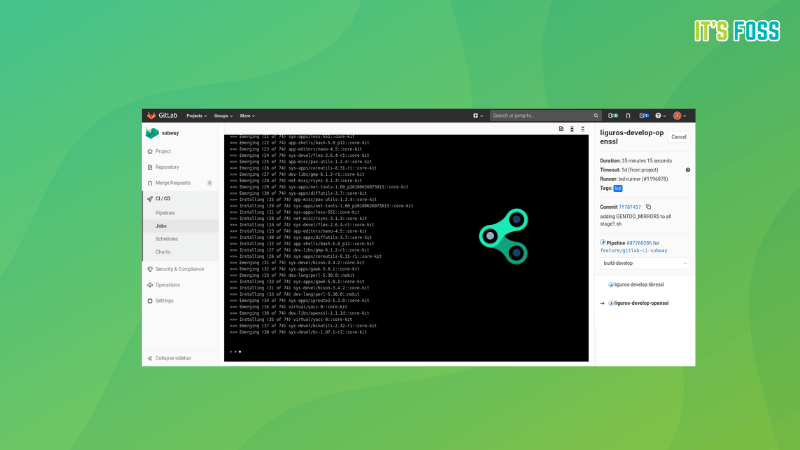The image size is (800, 450).
Task: Show the raw job log file
Action: (559, 129)
